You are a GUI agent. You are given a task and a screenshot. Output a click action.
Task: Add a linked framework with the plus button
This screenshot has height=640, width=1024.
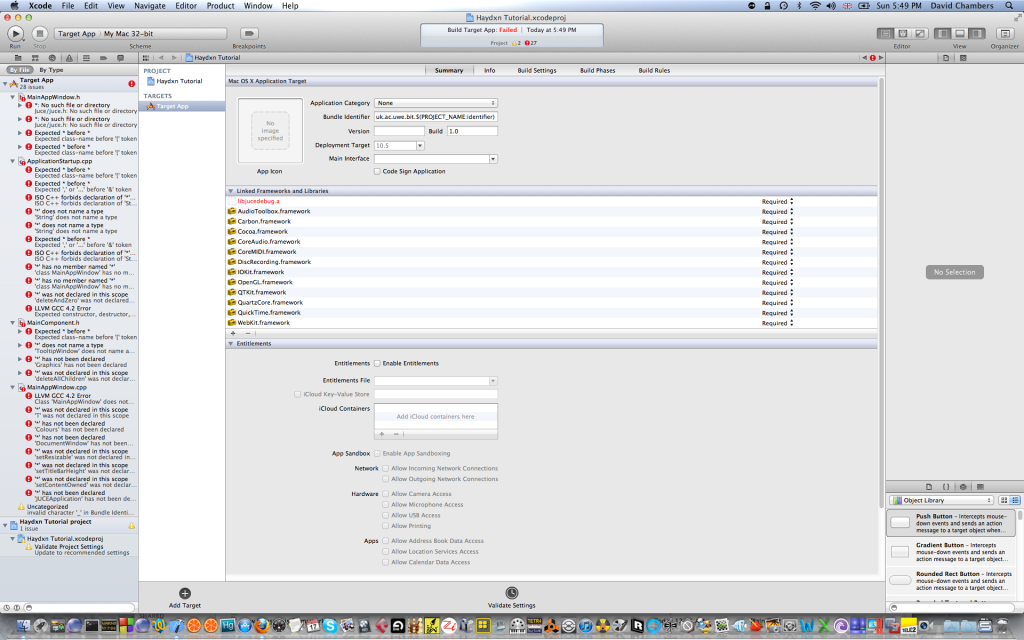[233, 334]
